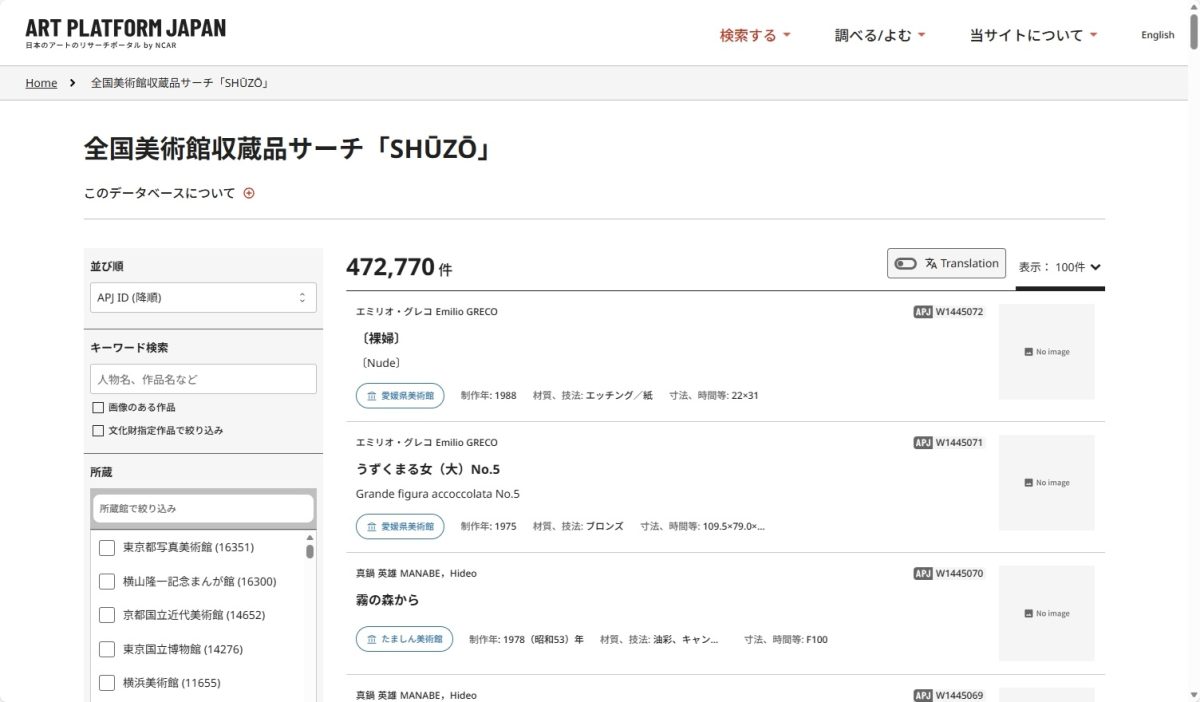Enable the 画像のある作品 checkbox
Image resolution: width=1200 pixels, height=702 pixels.
(98, 407)
